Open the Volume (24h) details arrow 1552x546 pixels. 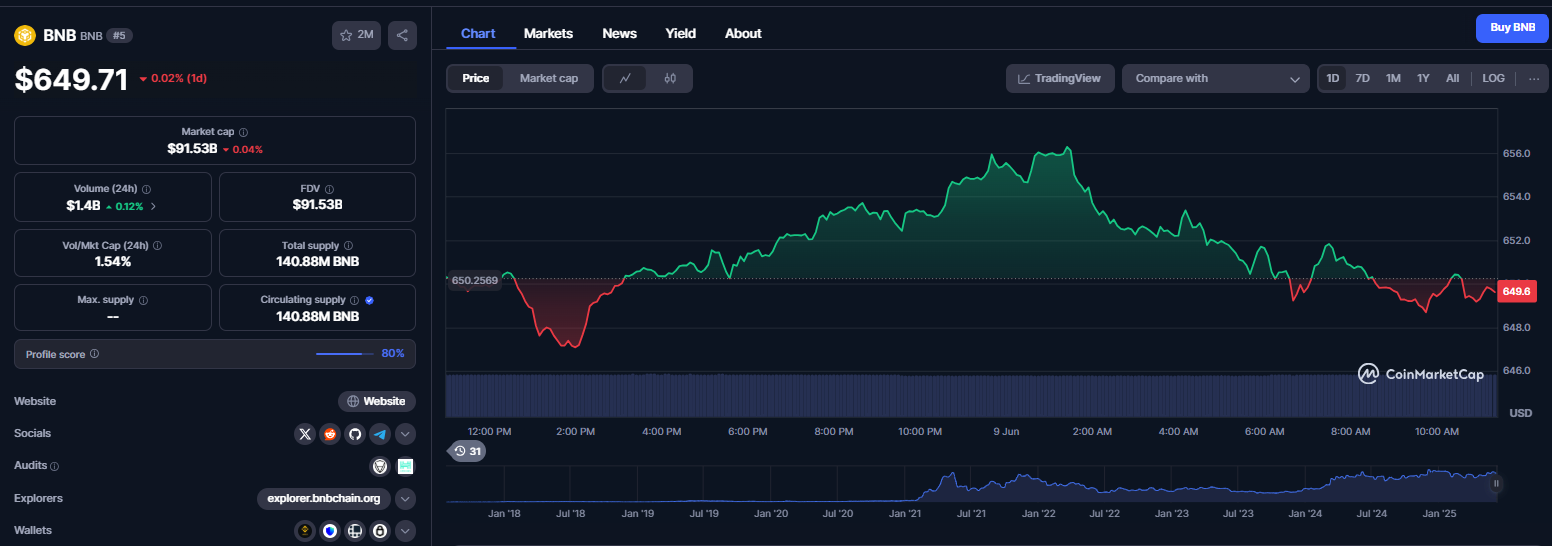(x=153, y=206)
